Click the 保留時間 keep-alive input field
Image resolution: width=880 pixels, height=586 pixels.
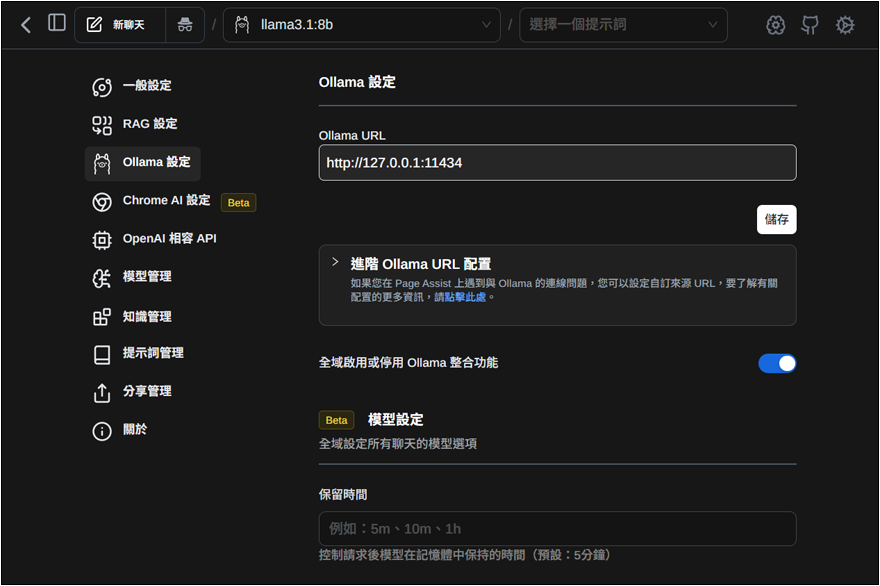(x=557, y=529)
